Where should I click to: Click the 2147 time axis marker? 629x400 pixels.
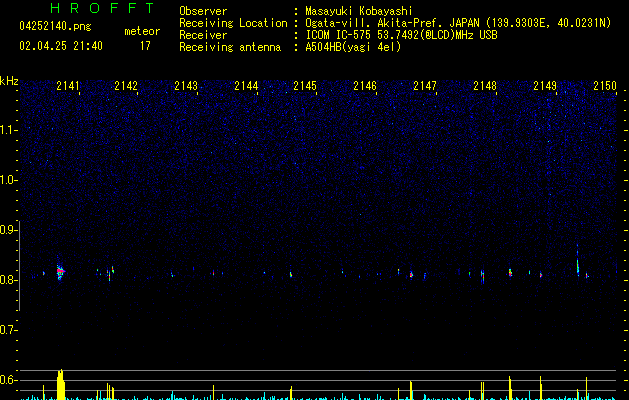(425, 86)
